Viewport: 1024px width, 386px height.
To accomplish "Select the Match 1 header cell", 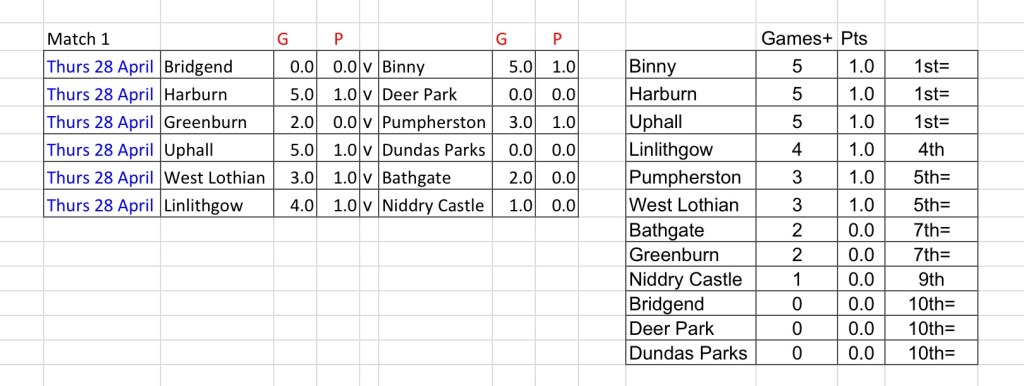I will tap(102, 39).
